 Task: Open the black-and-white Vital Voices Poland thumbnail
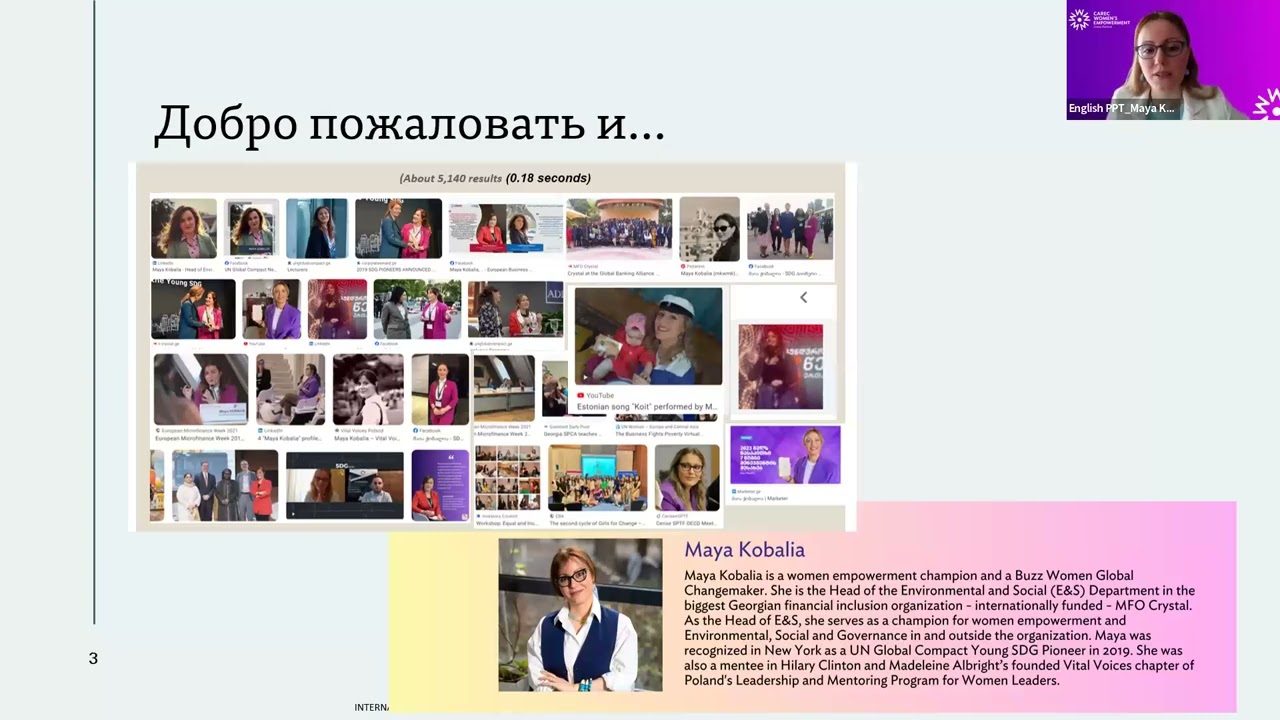[368, 389]
